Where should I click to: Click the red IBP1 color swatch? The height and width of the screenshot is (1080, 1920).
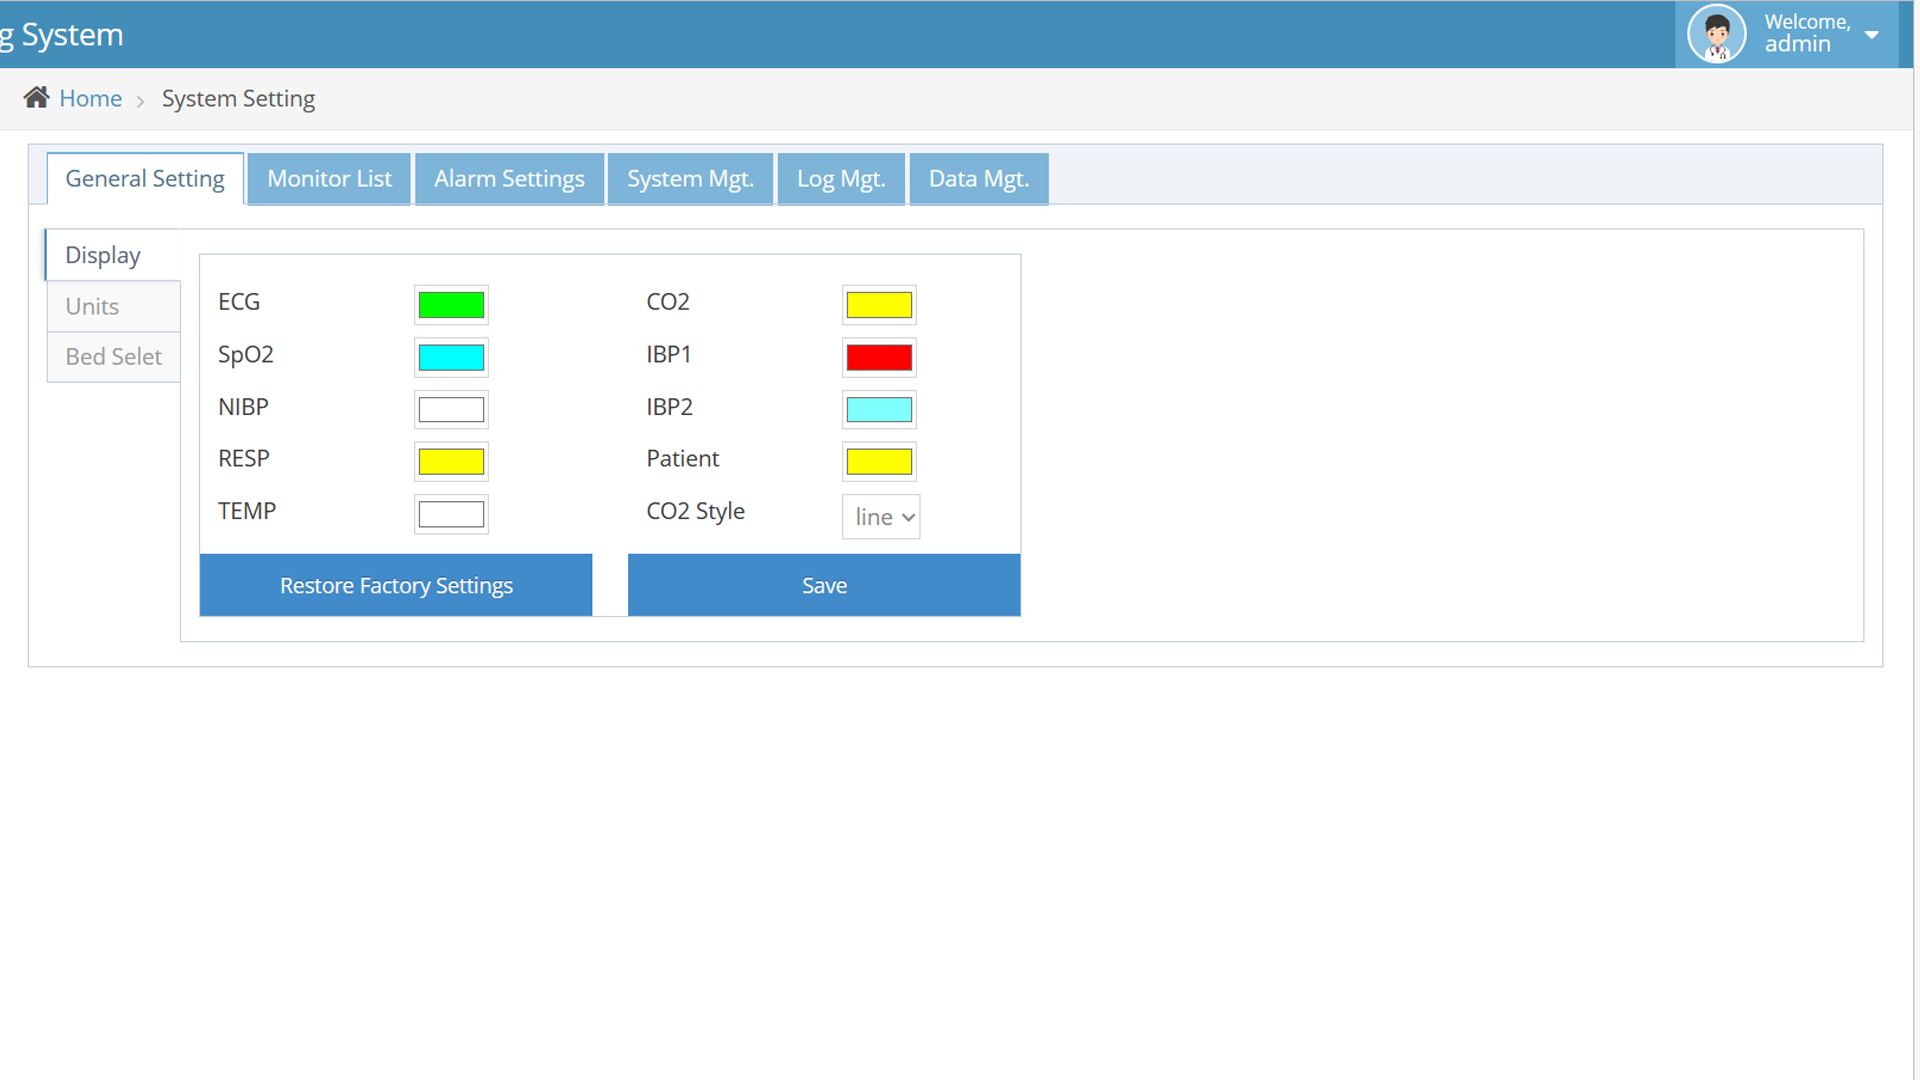879,357
